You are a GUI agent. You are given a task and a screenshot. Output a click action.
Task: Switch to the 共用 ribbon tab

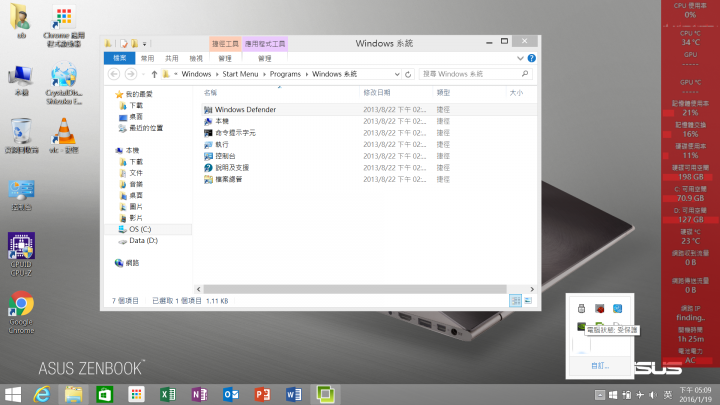(x=172, y=58)
